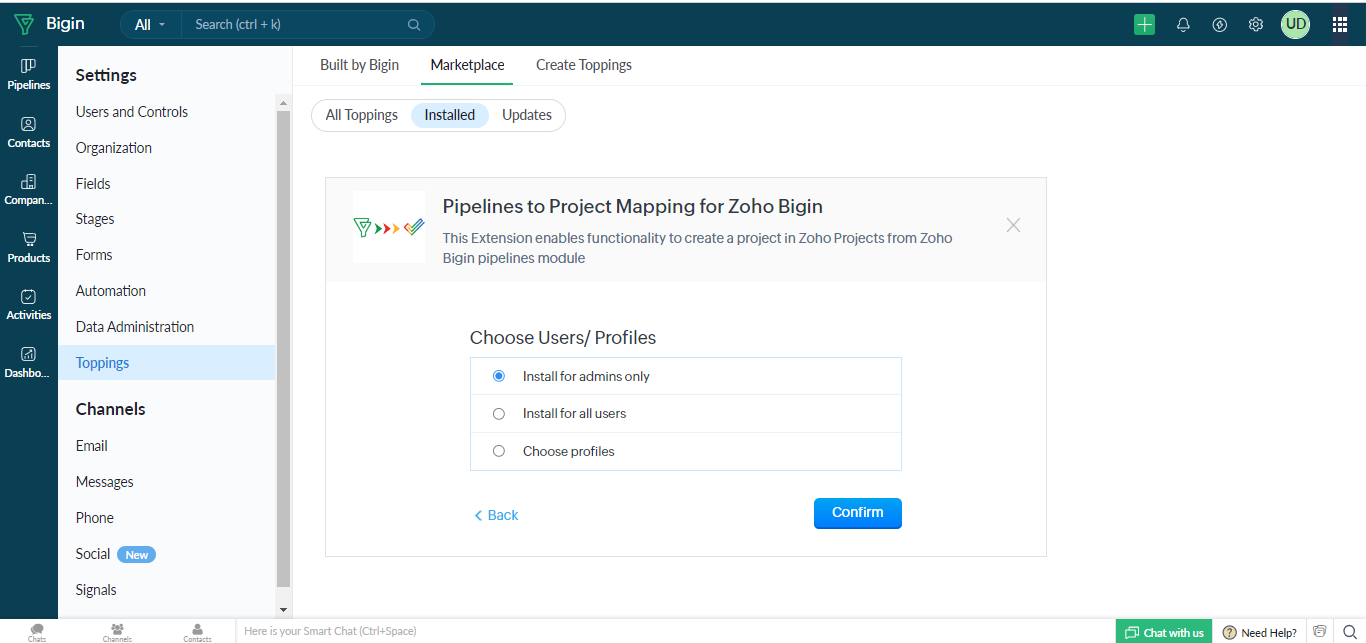
Task: Click the settings sidebar up arrow
Action: point(283,103)
